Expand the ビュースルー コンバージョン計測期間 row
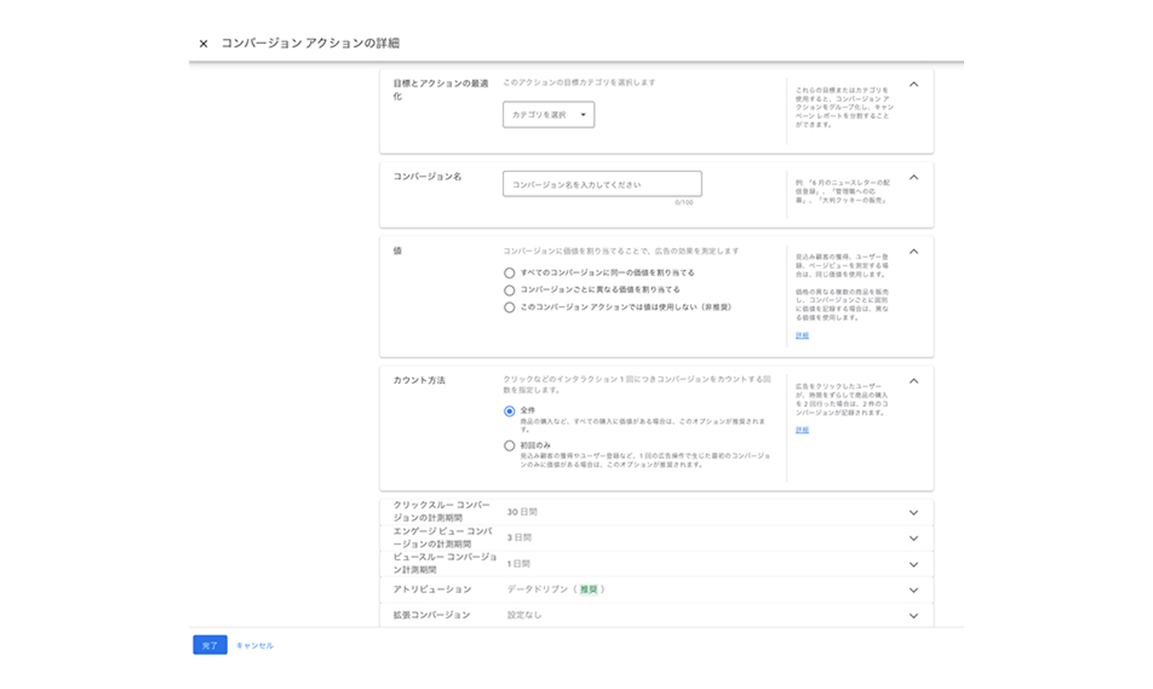Image resolution: width=1153 pixels, height=689 pixels. click(x=913, y=565)
